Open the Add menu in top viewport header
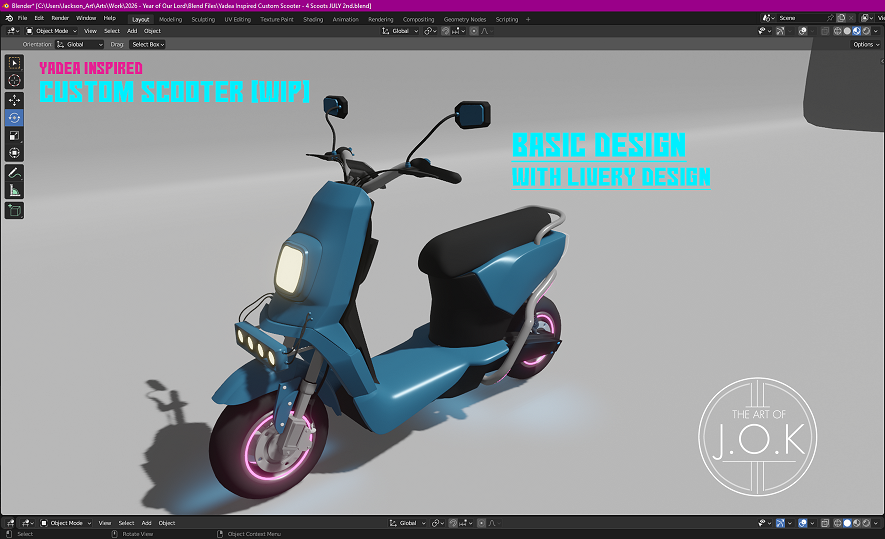This screenshot has width=885, height=539. (x=132, y=31)
